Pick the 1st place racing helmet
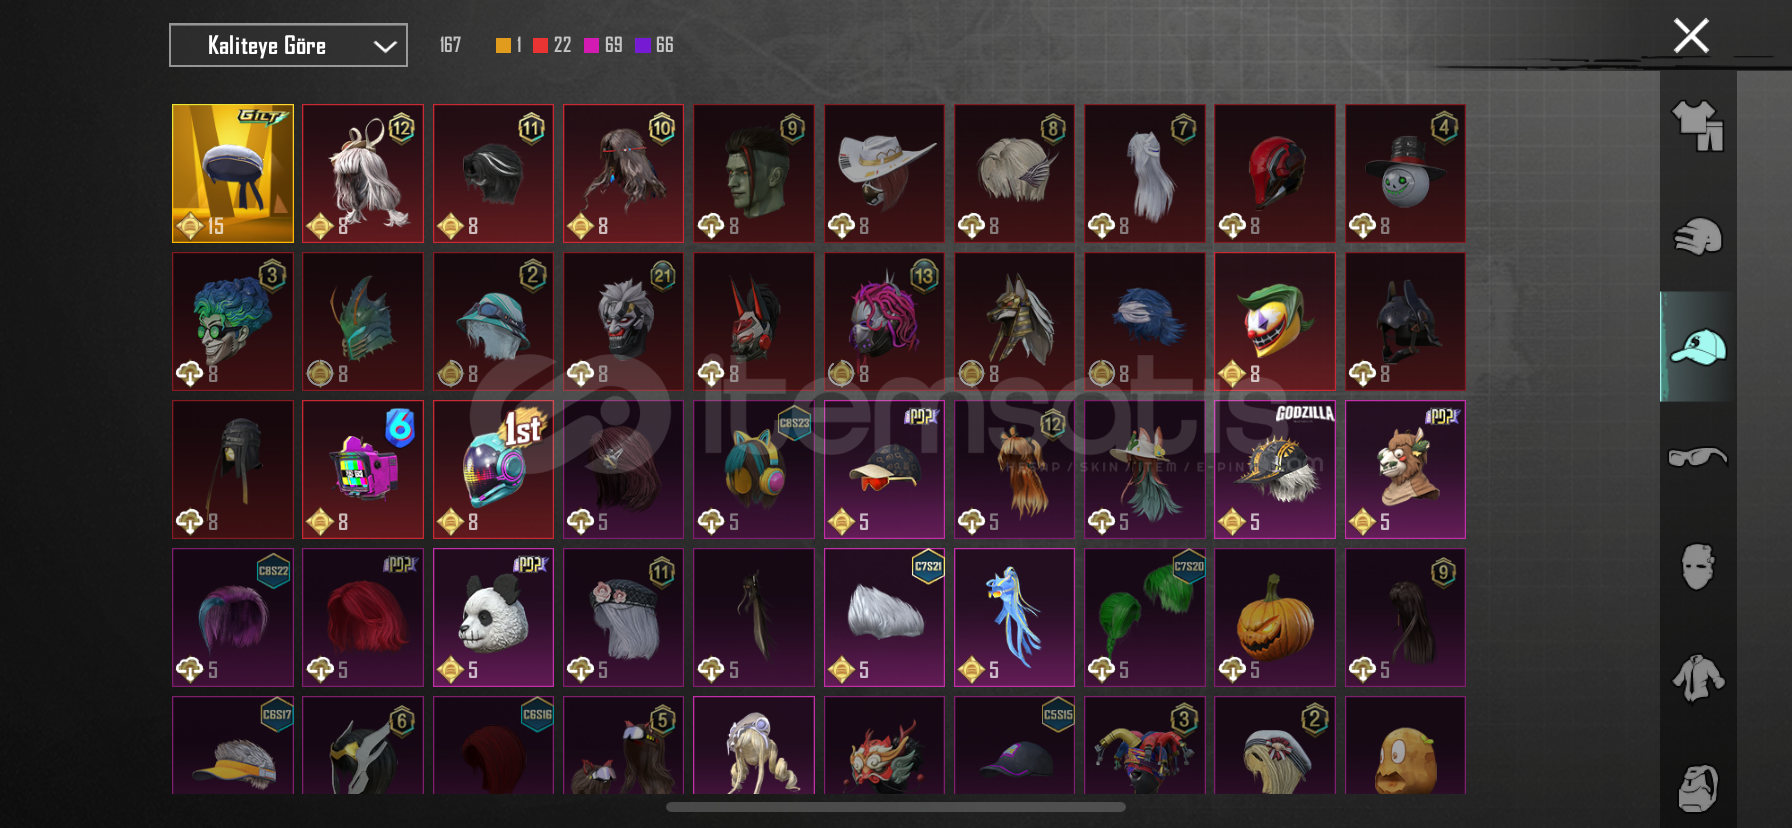The width and height of the screenshot is (1792, 828). click(493, 469)
